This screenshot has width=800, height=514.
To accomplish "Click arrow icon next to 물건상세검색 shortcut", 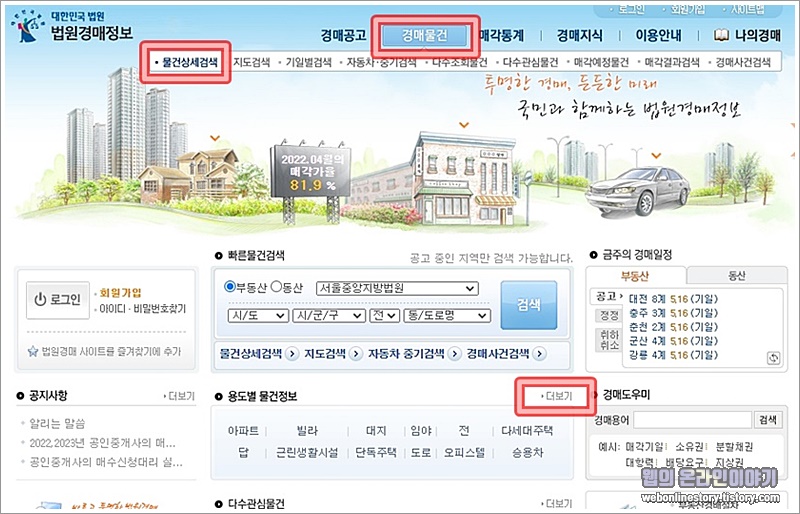I will click(x=292, y=353).
